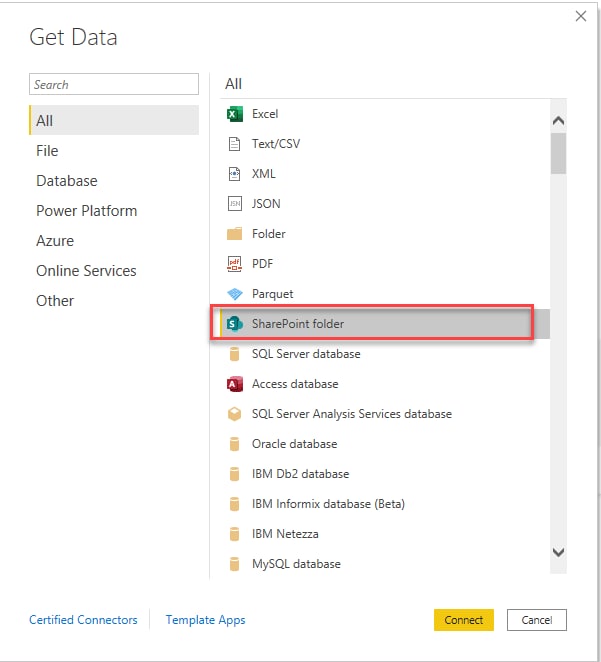Screen dimensions: 601x662
Task: Cancel the Get Data dialog
Action: pos(536,620)
